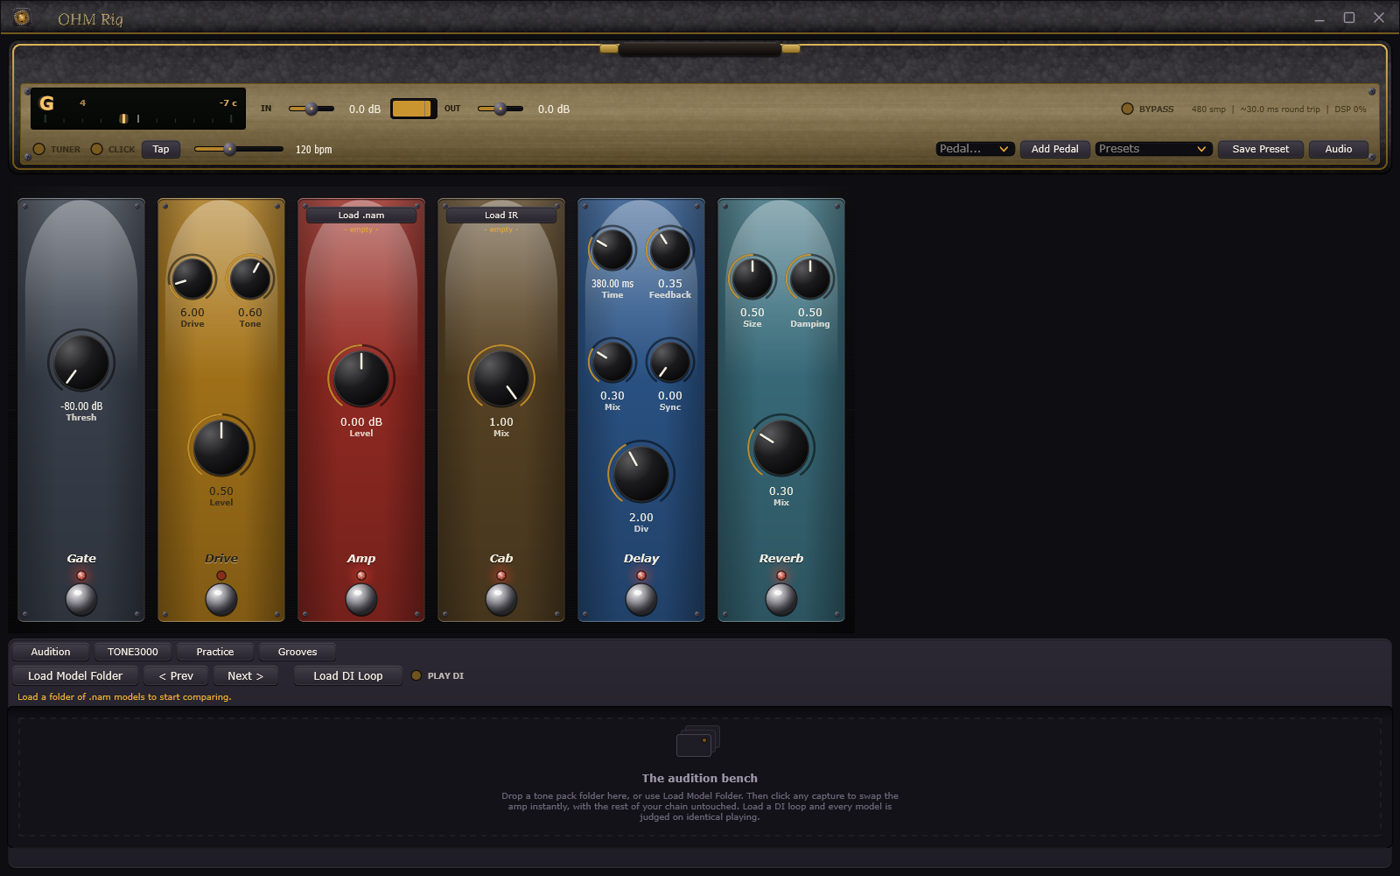
Task: Click the audition bench folder icon
Action: click(698, 742)
